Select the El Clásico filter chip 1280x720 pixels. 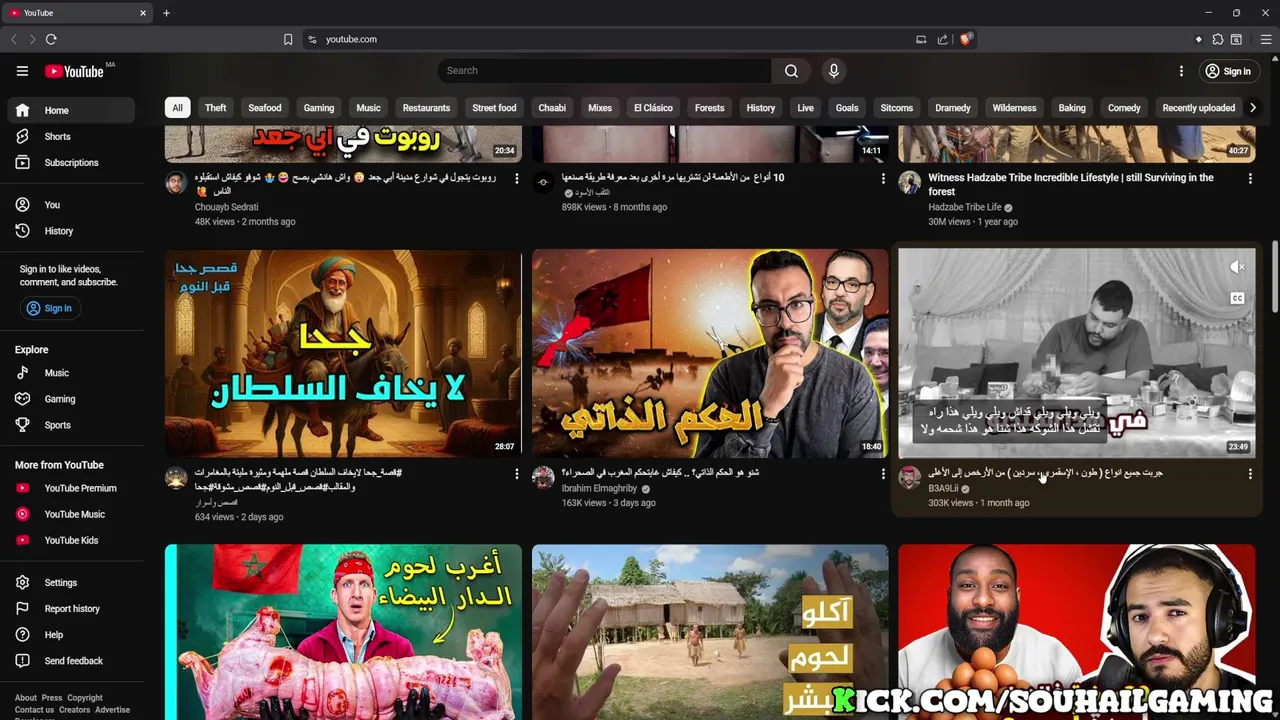653,108
